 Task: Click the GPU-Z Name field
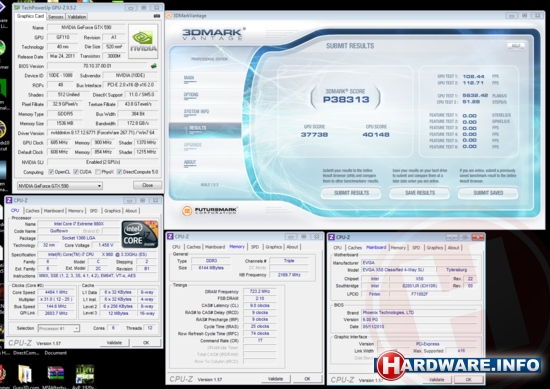point(86,27)
